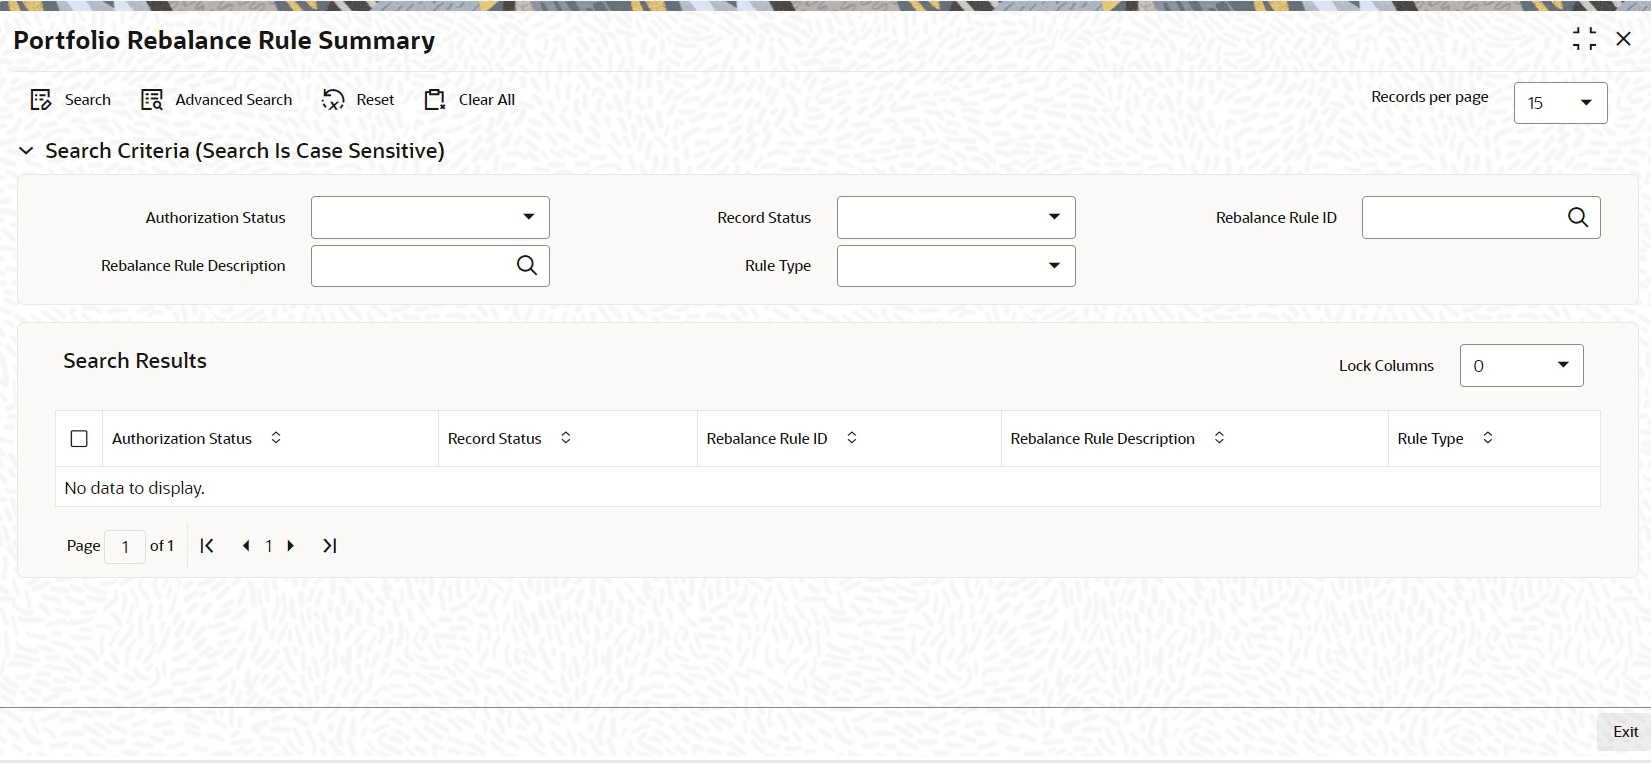Click the Rebalance Rule Description lookup magnifier

[527, 265]
